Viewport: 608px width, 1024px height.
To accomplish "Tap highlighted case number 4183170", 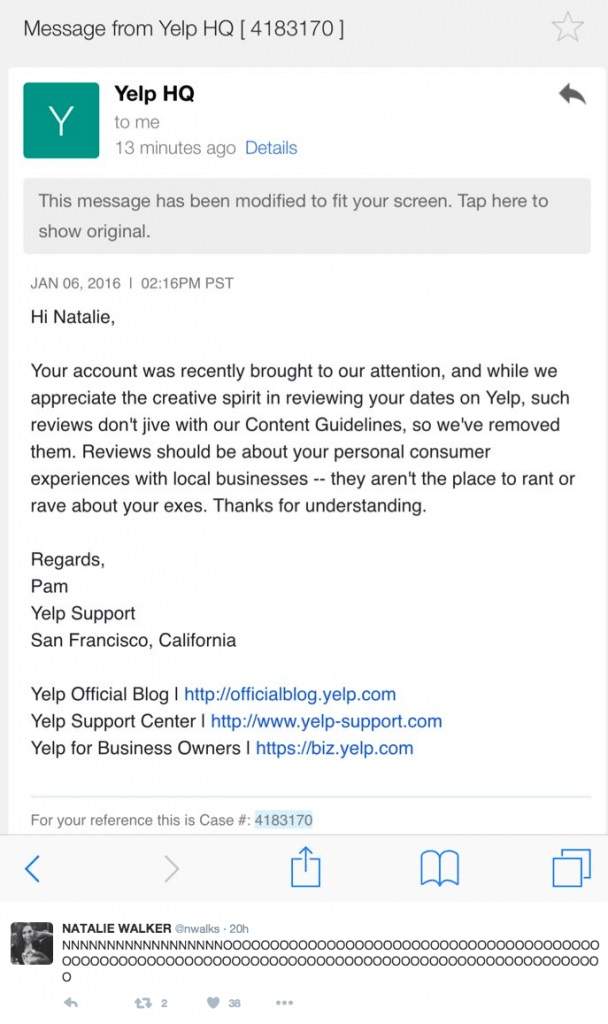I will [284, 820].
